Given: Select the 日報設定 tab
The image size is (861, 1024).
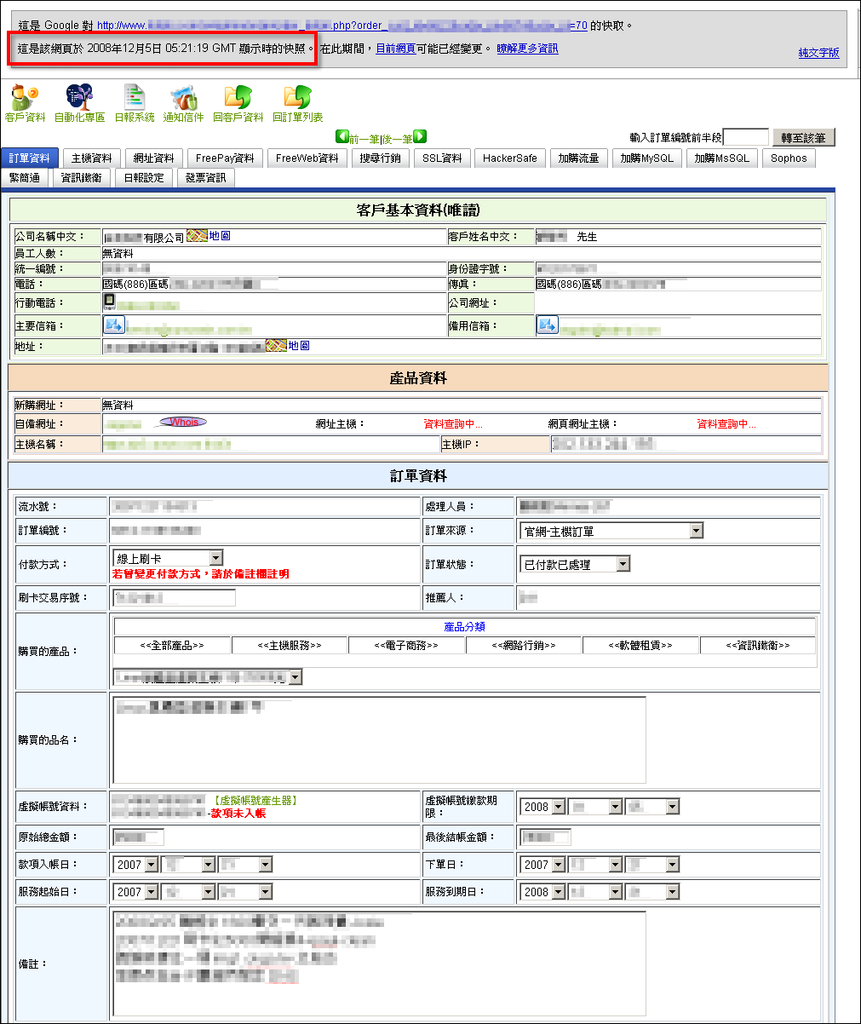Looking at the screenshot, I should [x=144, y=178].
